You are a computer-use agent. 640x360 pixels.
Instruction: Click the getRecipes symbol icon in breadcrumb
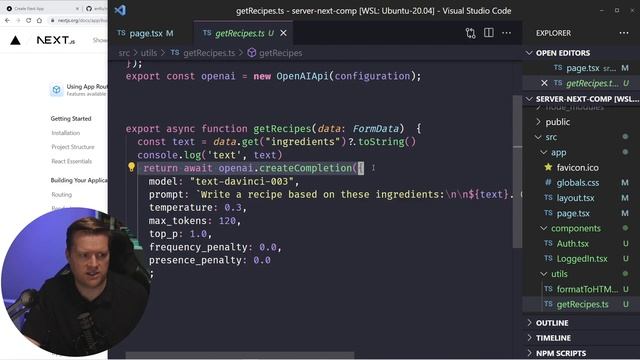pyautogui.click(x=252, y=53)
